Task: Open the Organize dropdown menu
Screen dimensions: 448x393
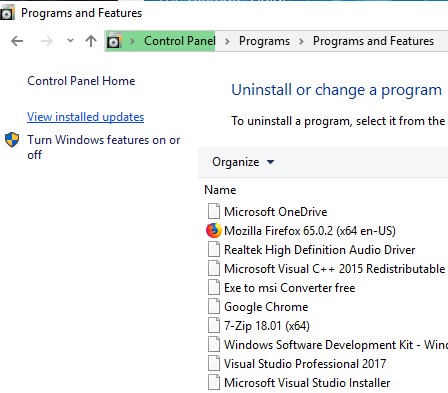Action: click(243, 162)
